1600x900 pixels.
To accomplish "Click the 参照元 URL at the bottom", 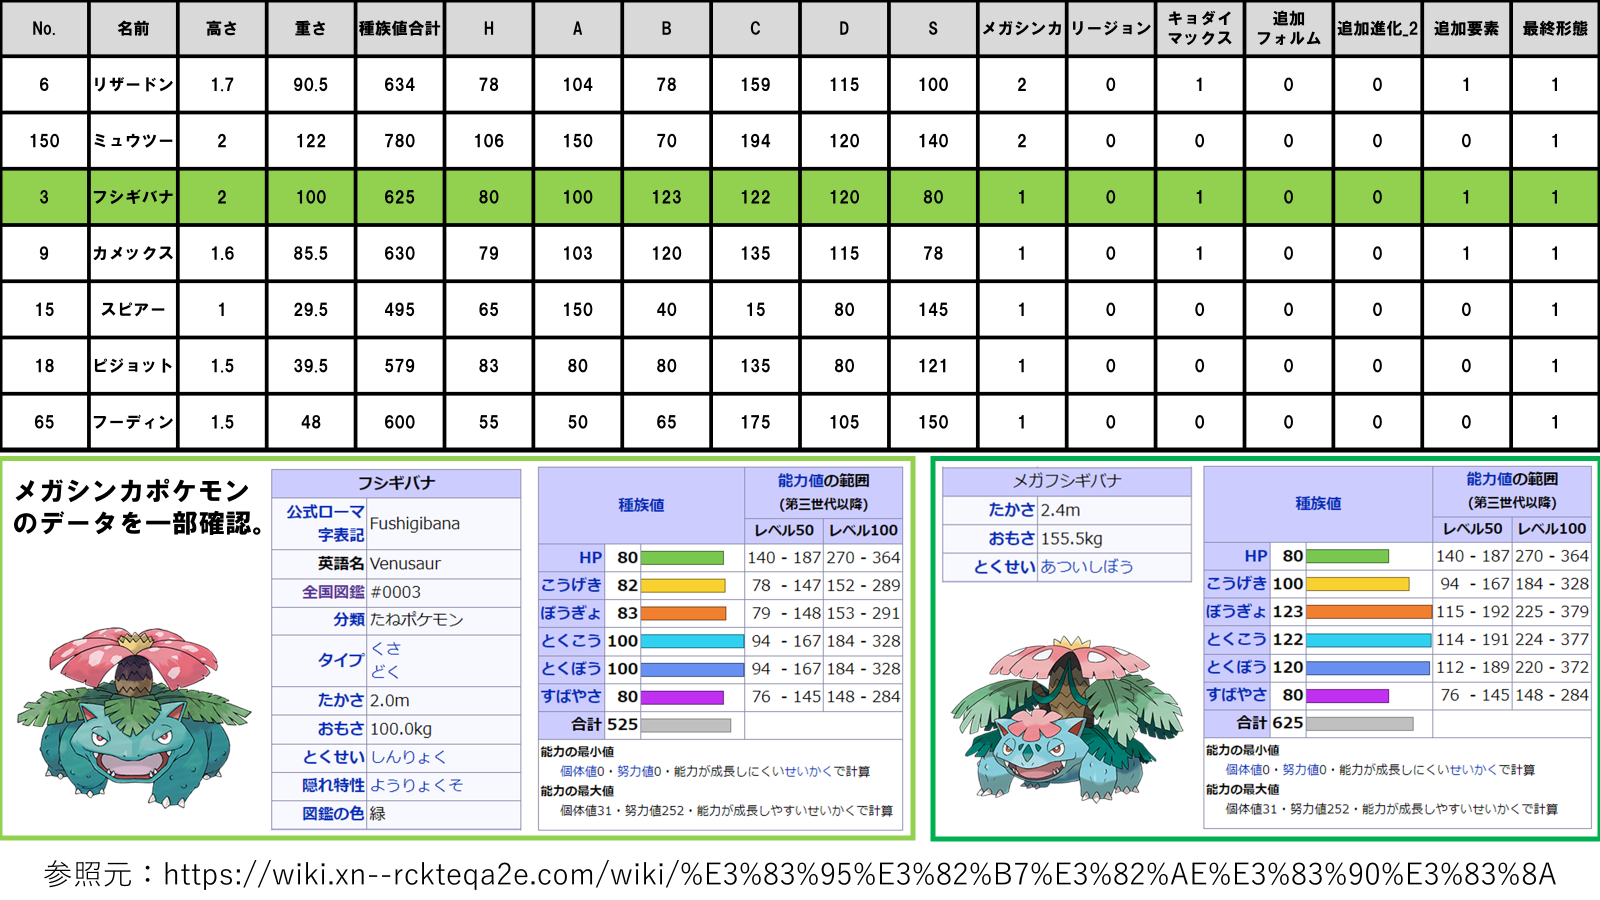I will [860, 874].
